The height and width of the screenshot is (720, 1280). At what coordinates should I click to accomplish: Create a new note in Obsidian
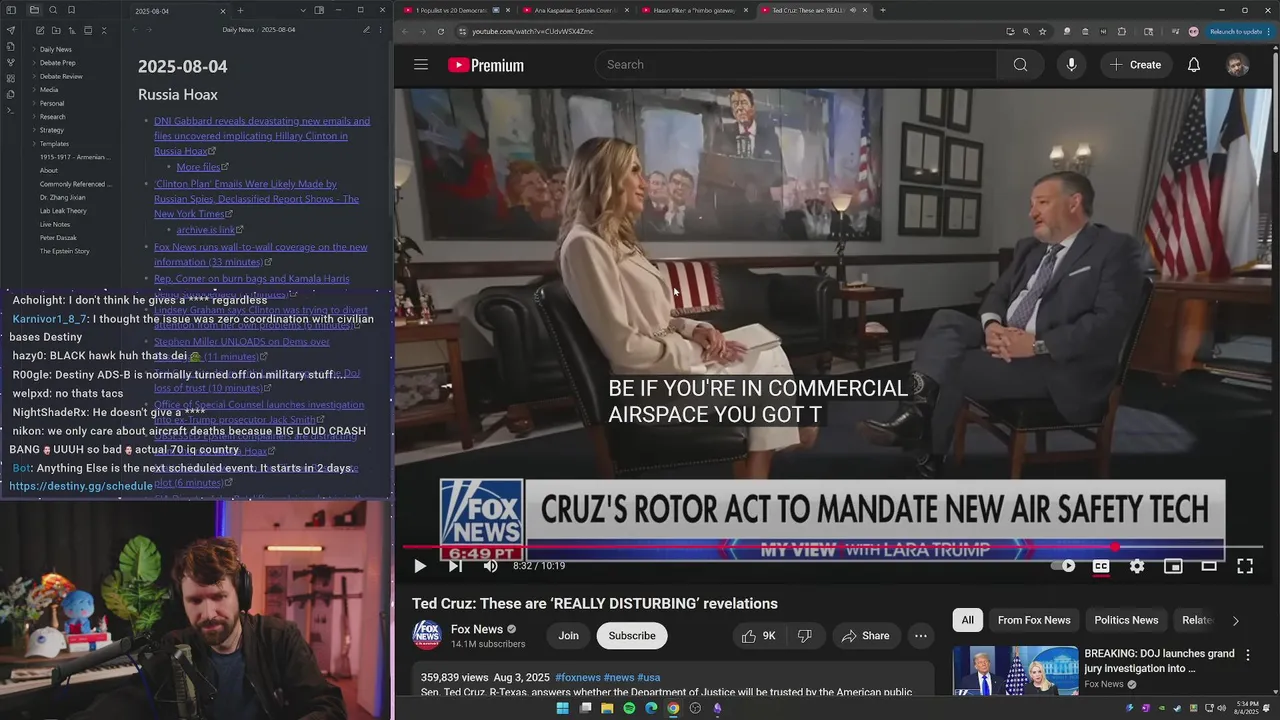pyautogui.click(x=40, y=31)
